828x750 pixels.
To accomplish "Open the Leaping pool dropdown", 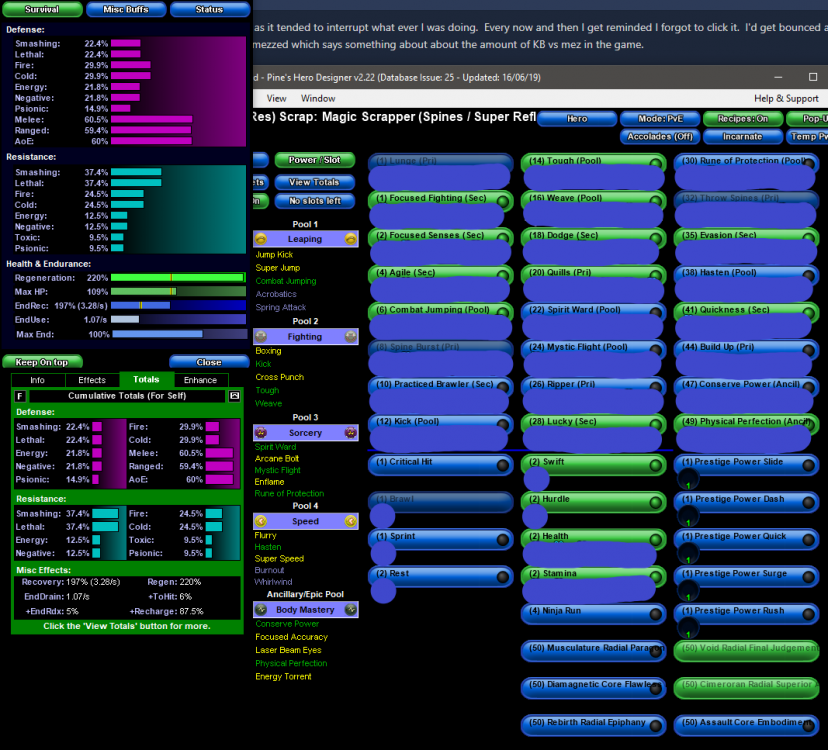I will tap(305, 239).
